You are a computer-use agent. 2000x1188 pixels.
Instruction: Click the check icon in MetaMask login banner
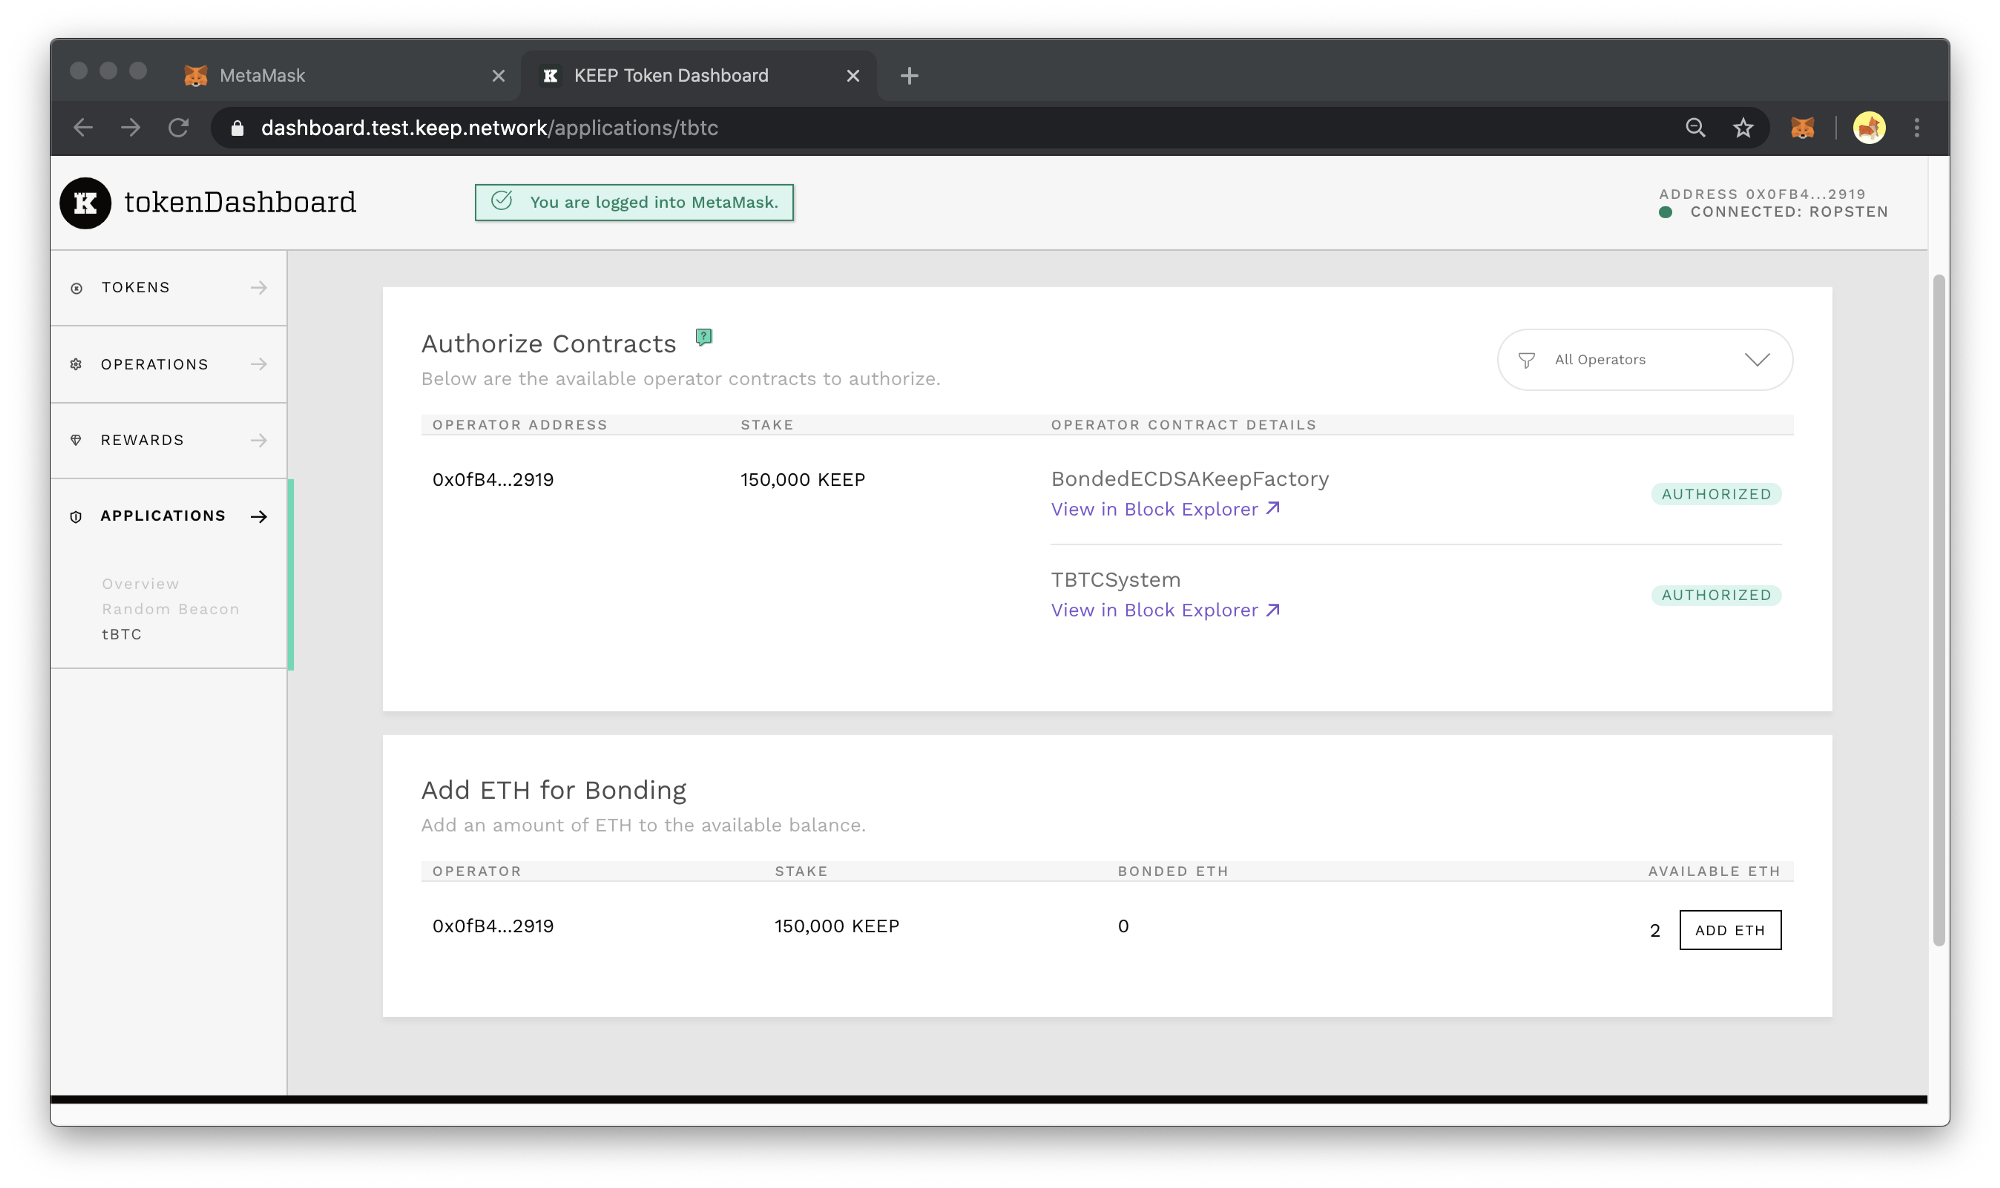[x=502, y=201]
